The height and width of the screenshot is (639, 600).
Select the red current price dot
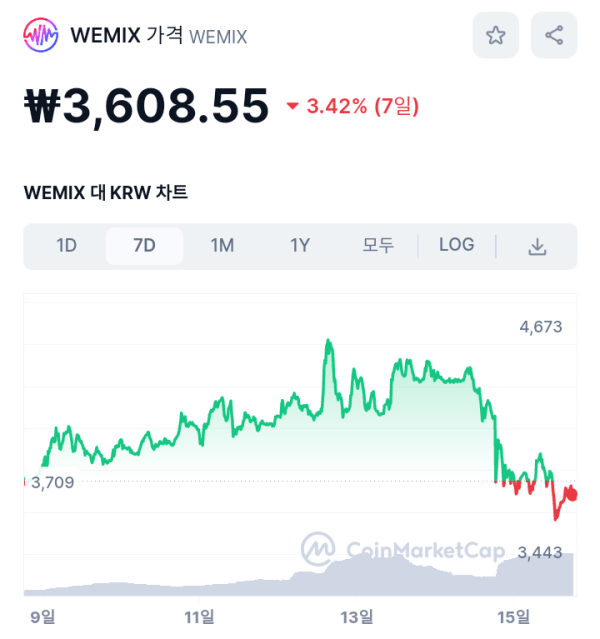[572, 495]
